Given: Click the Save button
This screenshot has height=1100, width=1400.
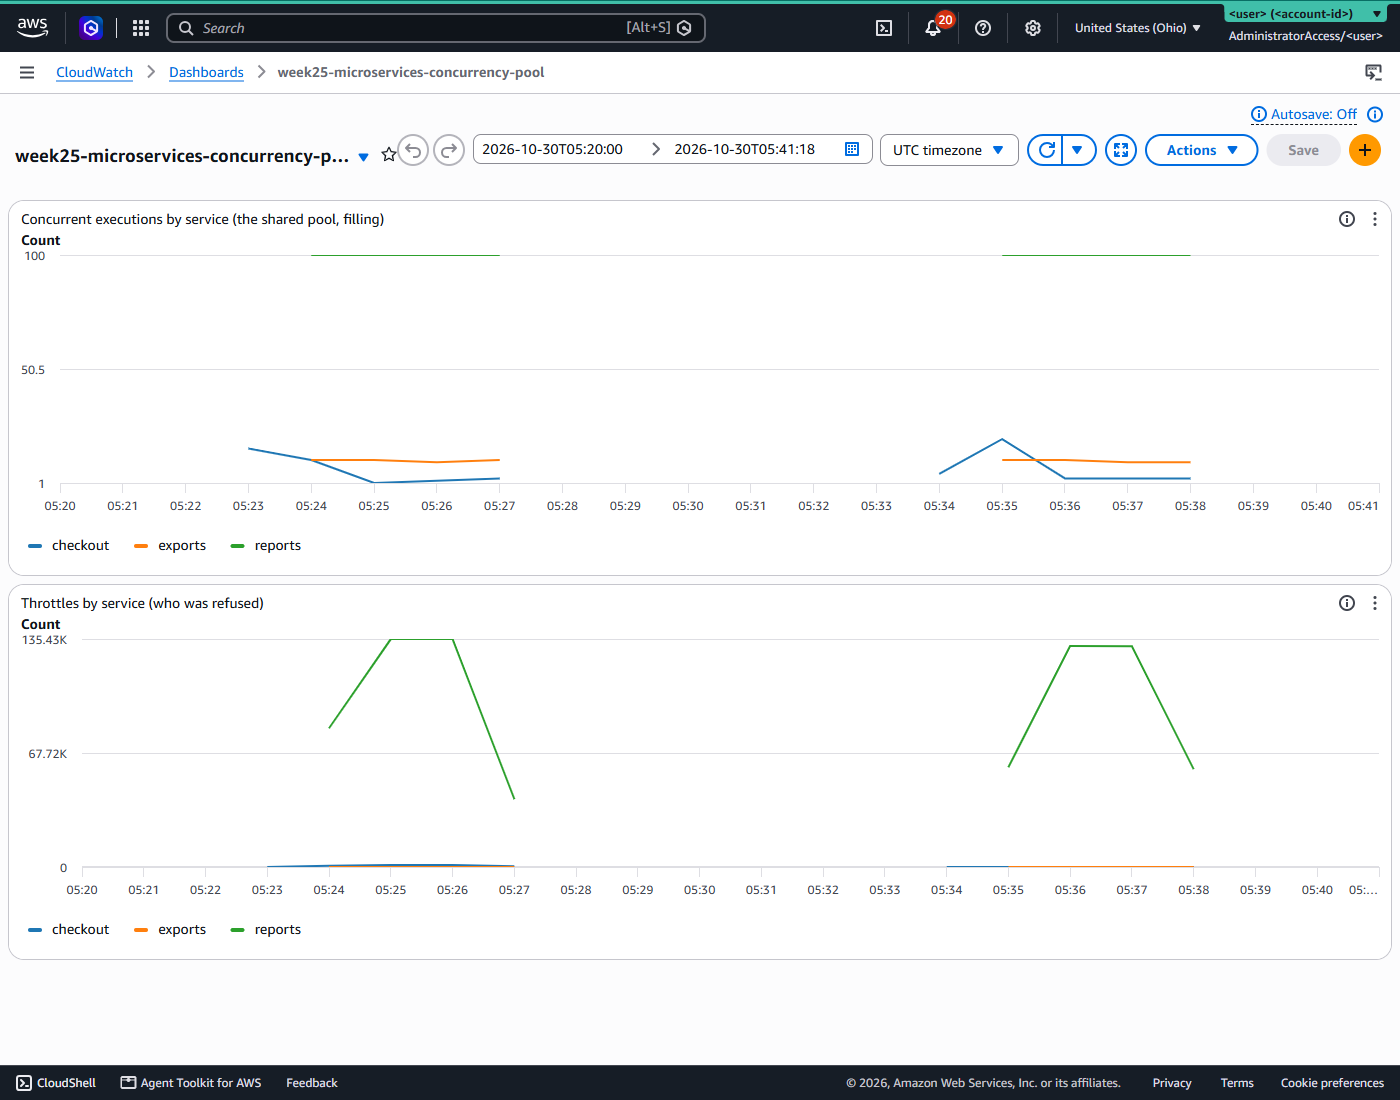Looking at the screenshot, I should coord(1303,150).
